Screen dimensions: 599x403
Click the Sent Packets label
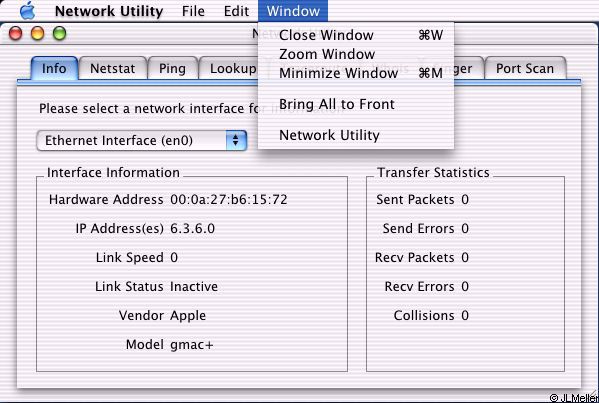click(x=415, y=200)
